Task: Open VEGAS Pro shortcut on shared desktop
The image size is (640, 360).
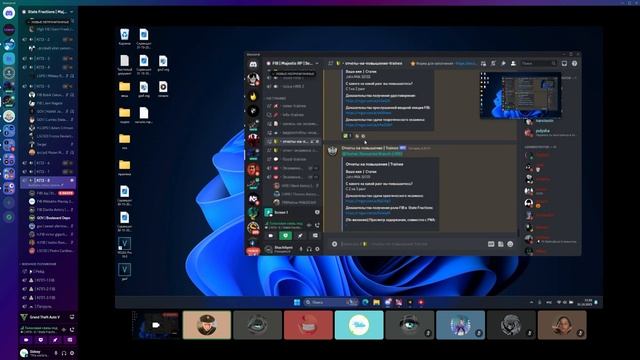Action: point(124,247)
